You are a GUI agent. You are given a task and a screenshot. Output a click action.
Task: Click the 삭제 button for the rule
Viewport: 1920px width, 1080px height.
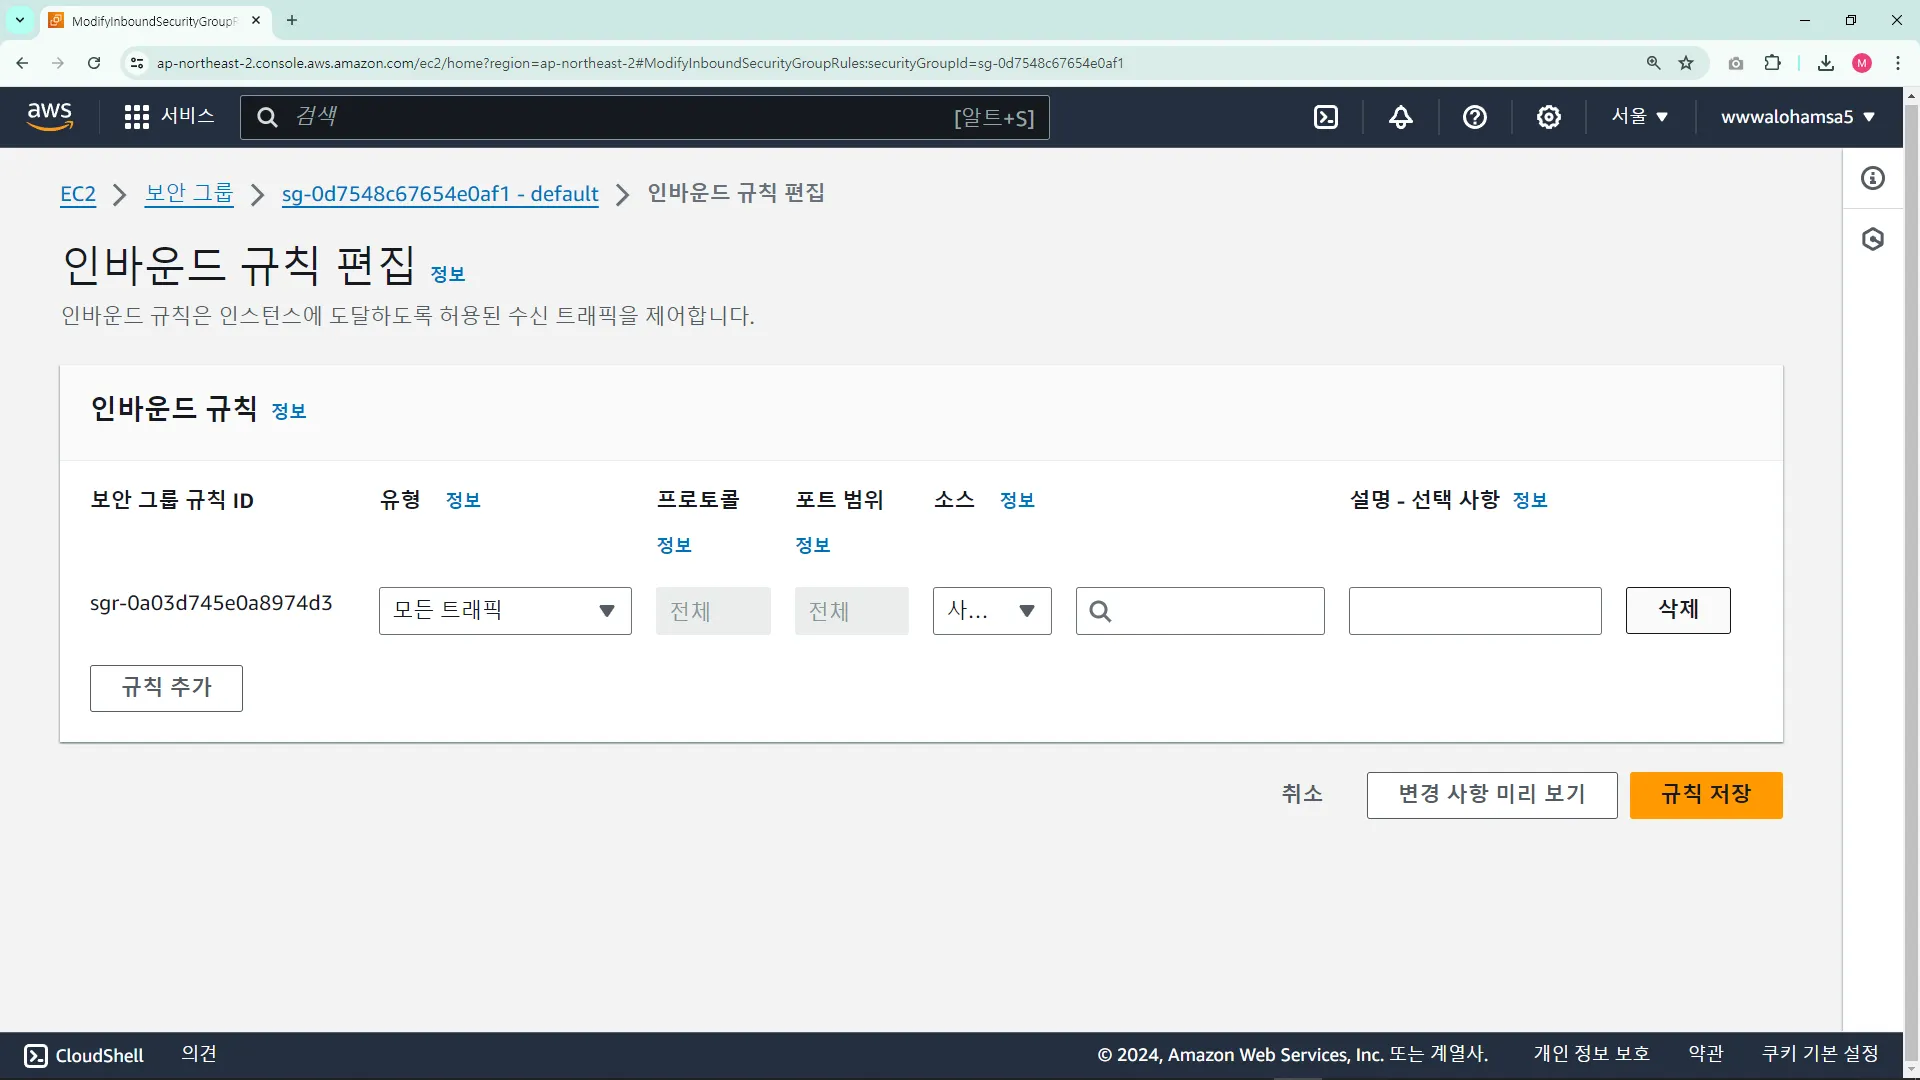[1677, 610]
